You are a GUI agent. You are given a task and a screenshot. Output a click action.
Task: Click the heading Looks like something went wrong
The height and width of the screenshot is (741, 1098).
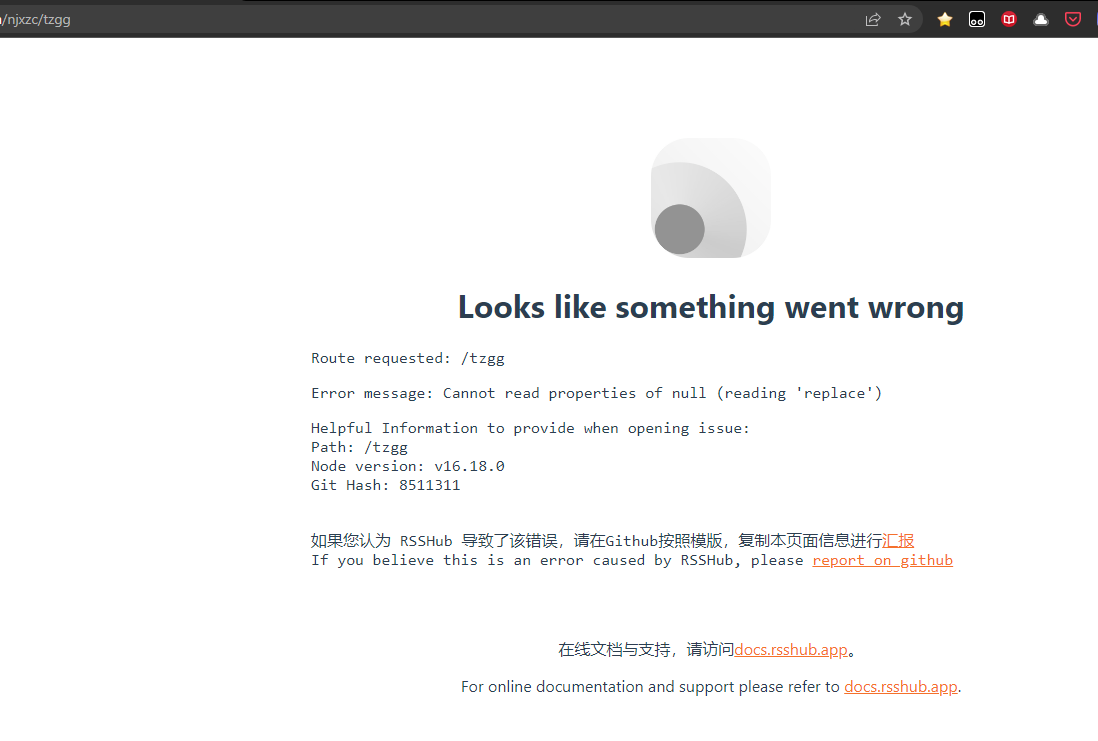710,307
